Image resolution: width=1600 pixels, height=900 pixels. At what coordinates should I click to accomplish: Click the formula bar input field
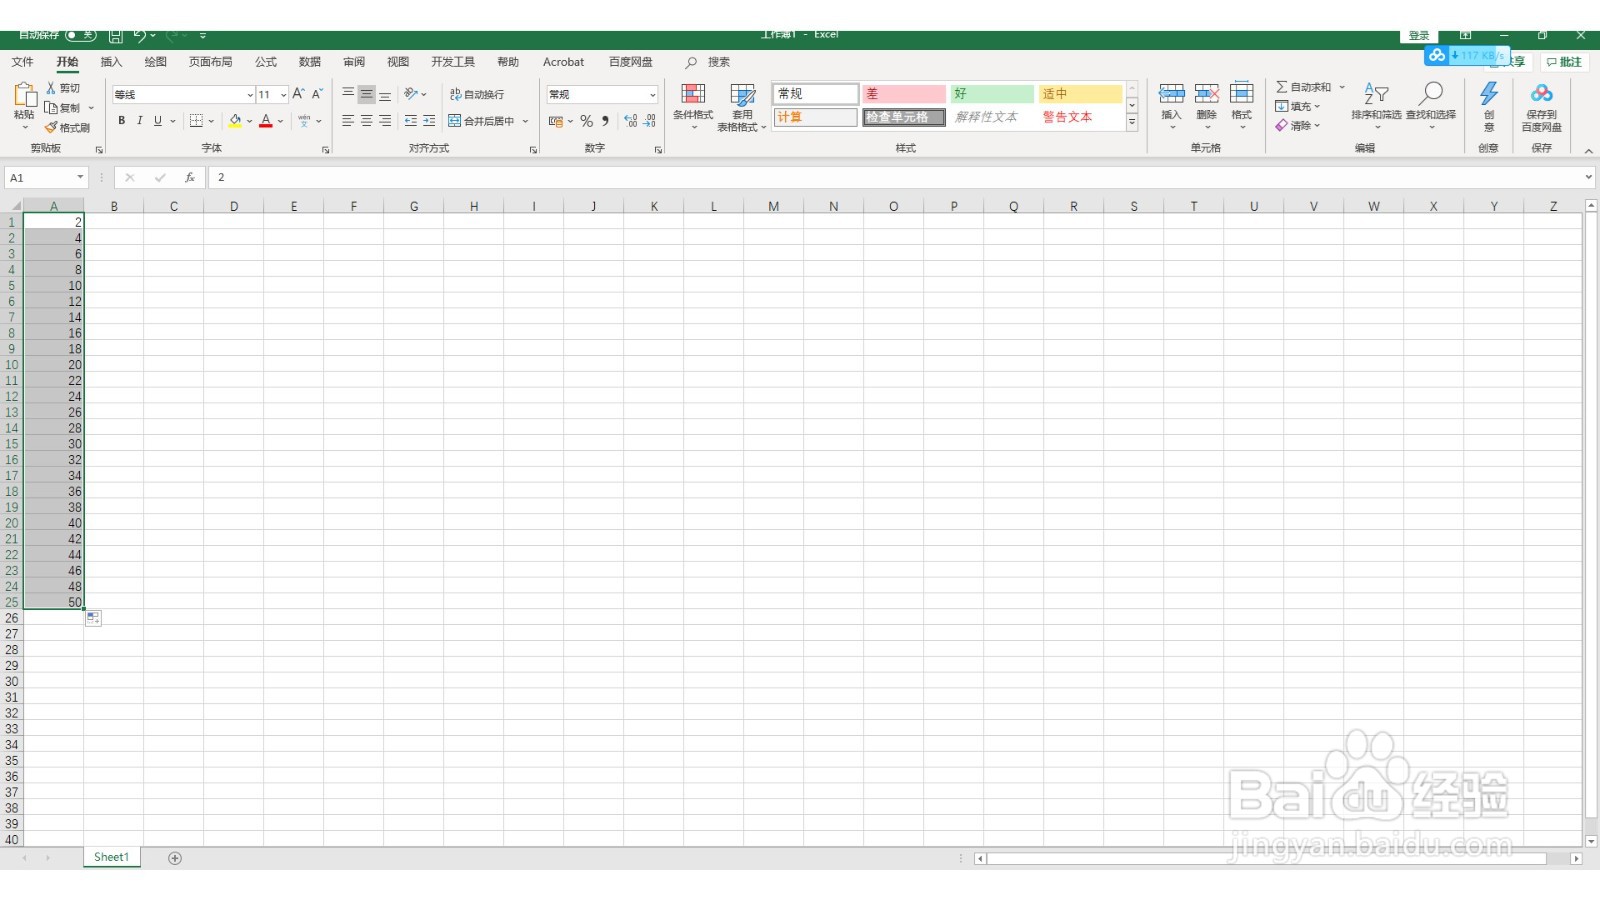[895, 177]
